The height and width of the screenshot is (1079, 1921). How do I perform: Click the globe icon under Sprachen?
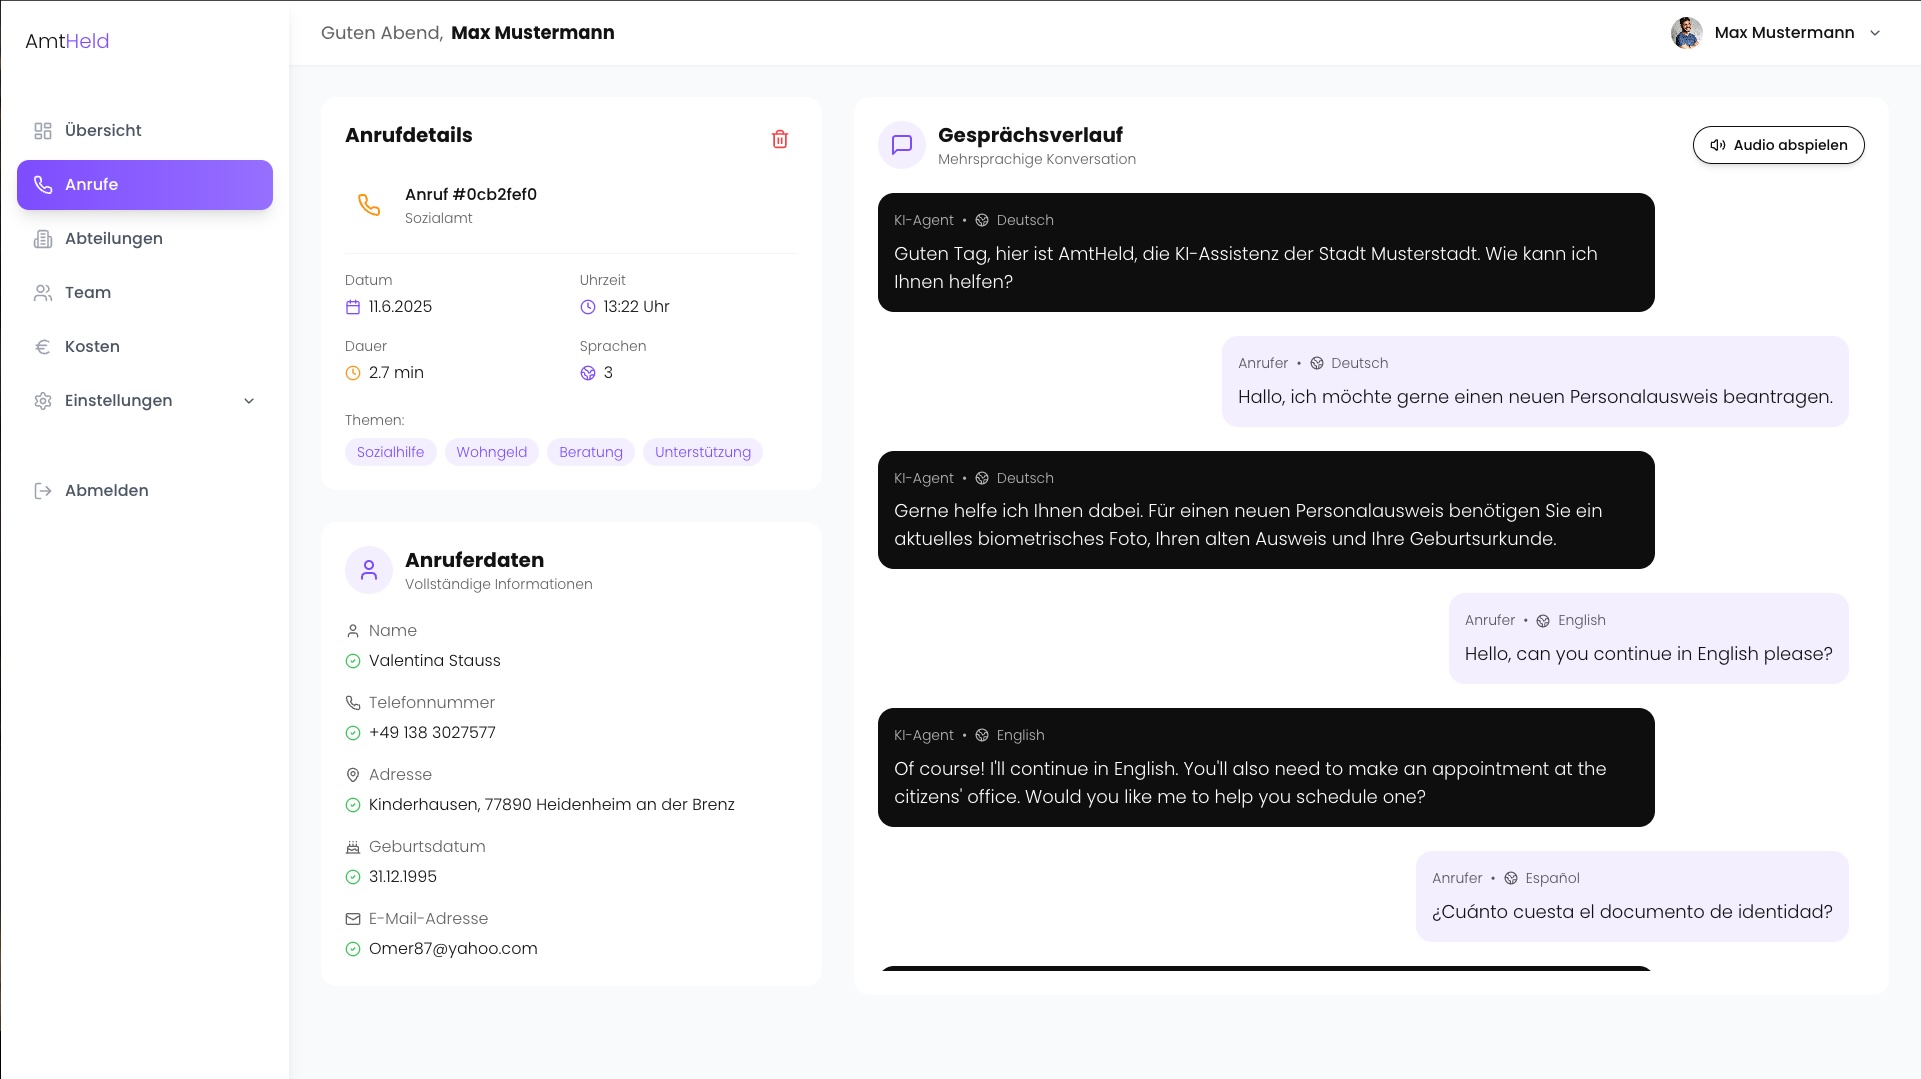tap(588, 373)
